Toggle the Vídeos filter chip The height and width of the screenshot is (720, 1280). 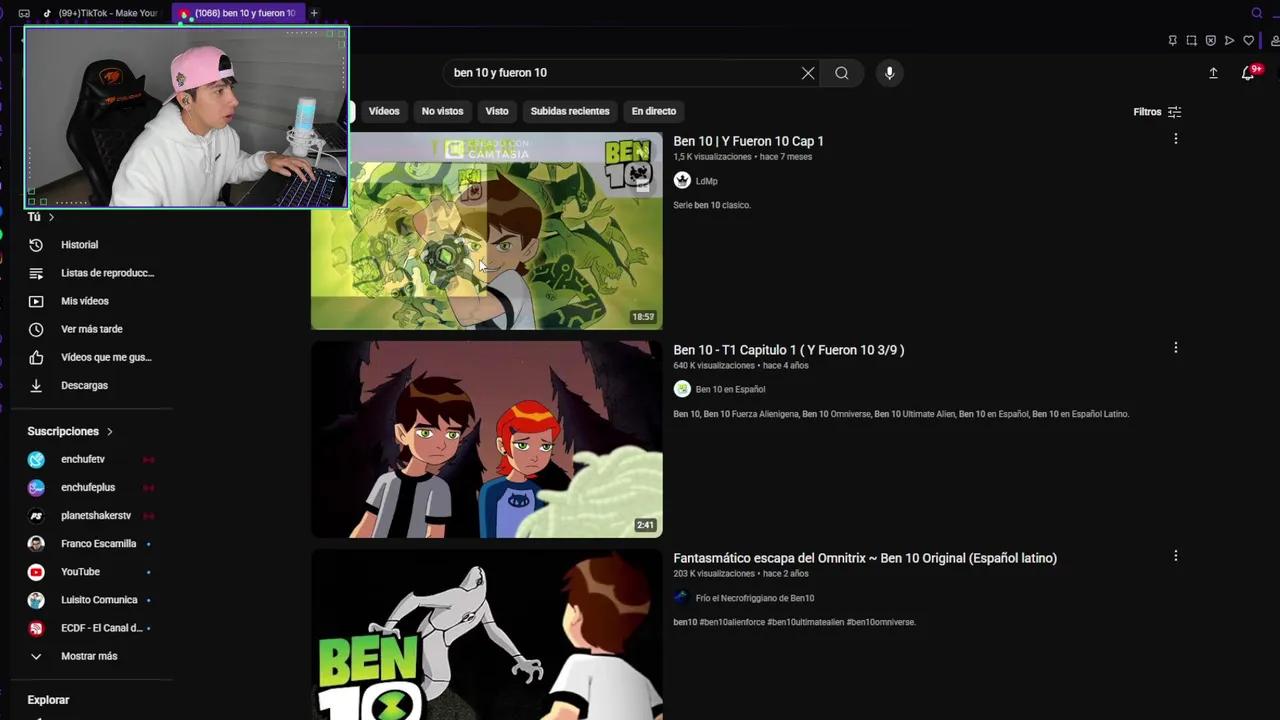[x=384, y=111]
